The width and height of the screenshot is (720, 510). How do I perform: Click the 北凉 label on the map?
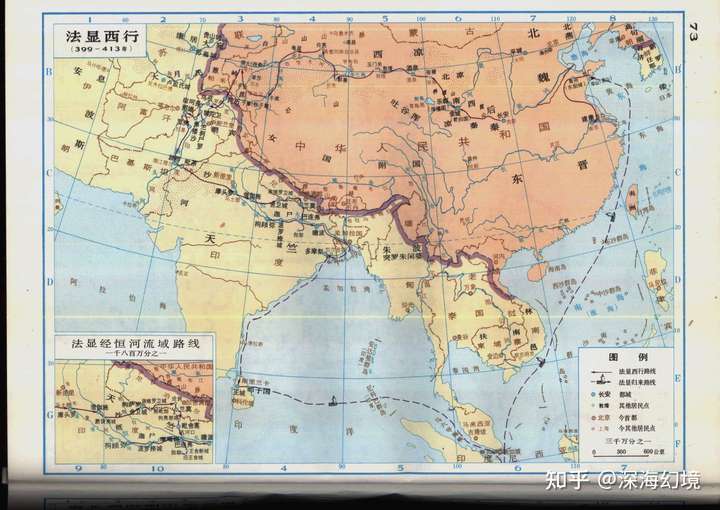coord(452,76)
